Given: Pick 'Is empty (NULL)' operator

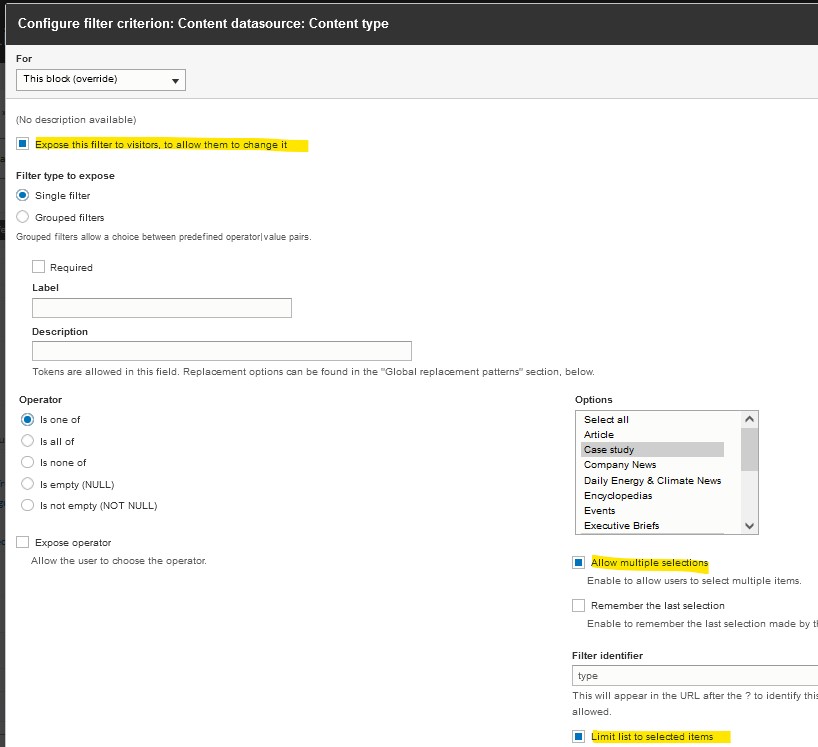Looking at the screenshot, I should (x=28, y=484).
